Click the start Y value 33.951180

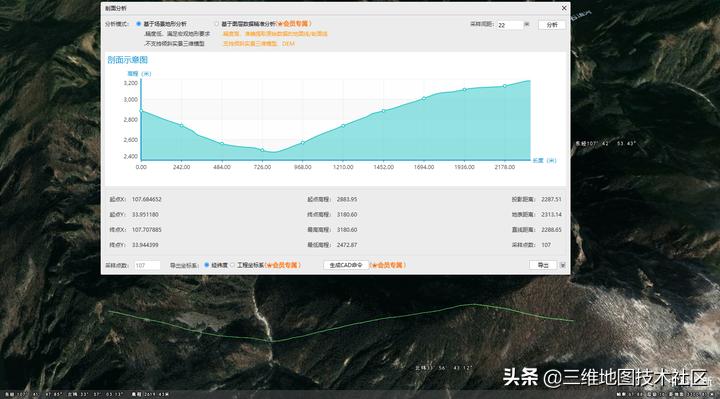145,214
